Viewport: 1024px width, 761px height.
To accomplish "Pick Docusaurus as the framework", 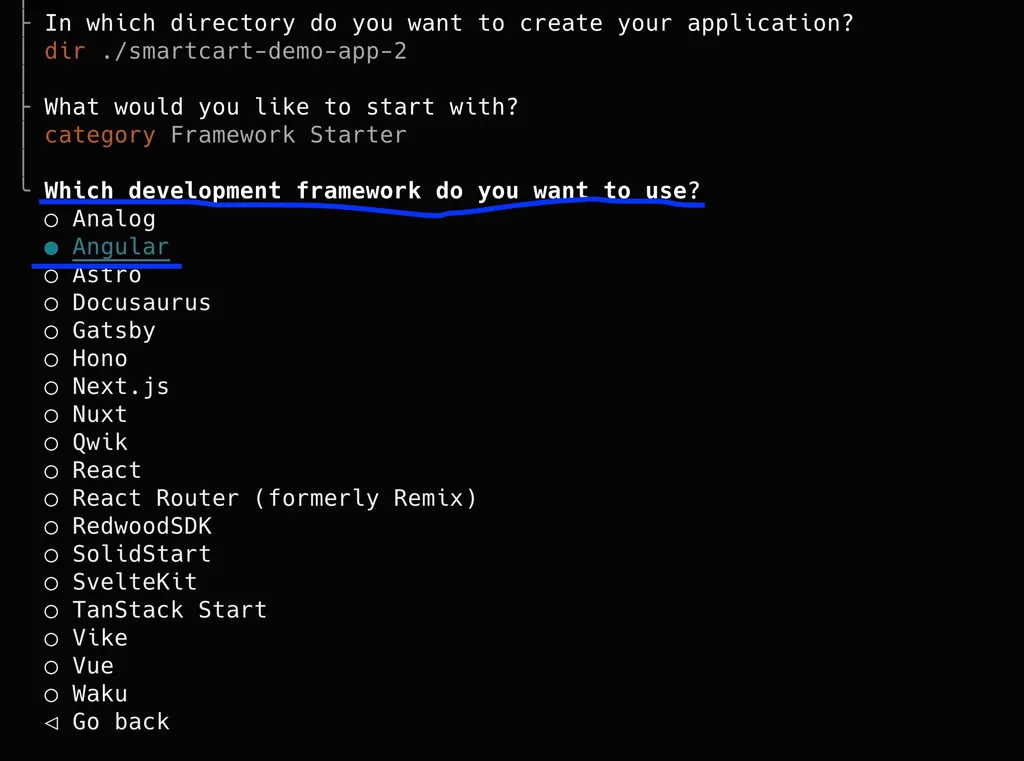I will coord(128,303).
